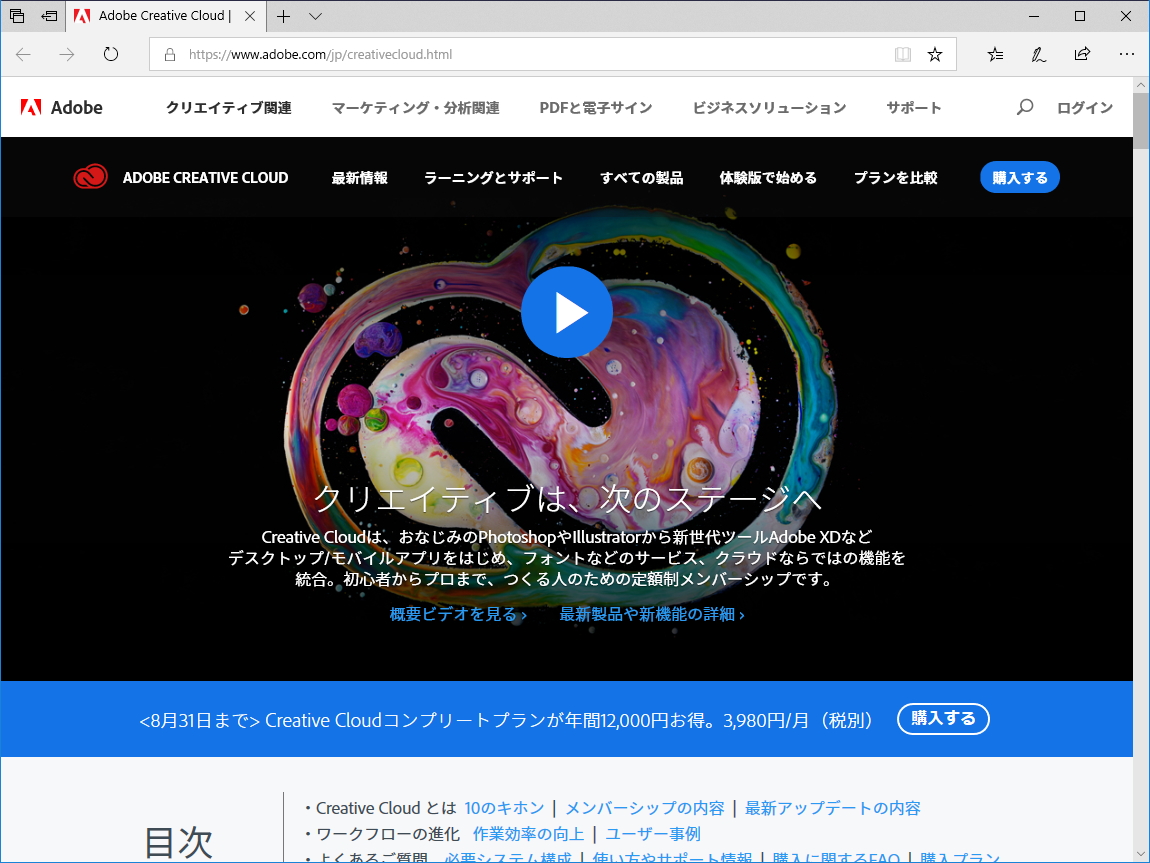Viewport: 1150px width, 863px height.
Task: Toggle reading view in the address bar
Action: click(902, 55)
